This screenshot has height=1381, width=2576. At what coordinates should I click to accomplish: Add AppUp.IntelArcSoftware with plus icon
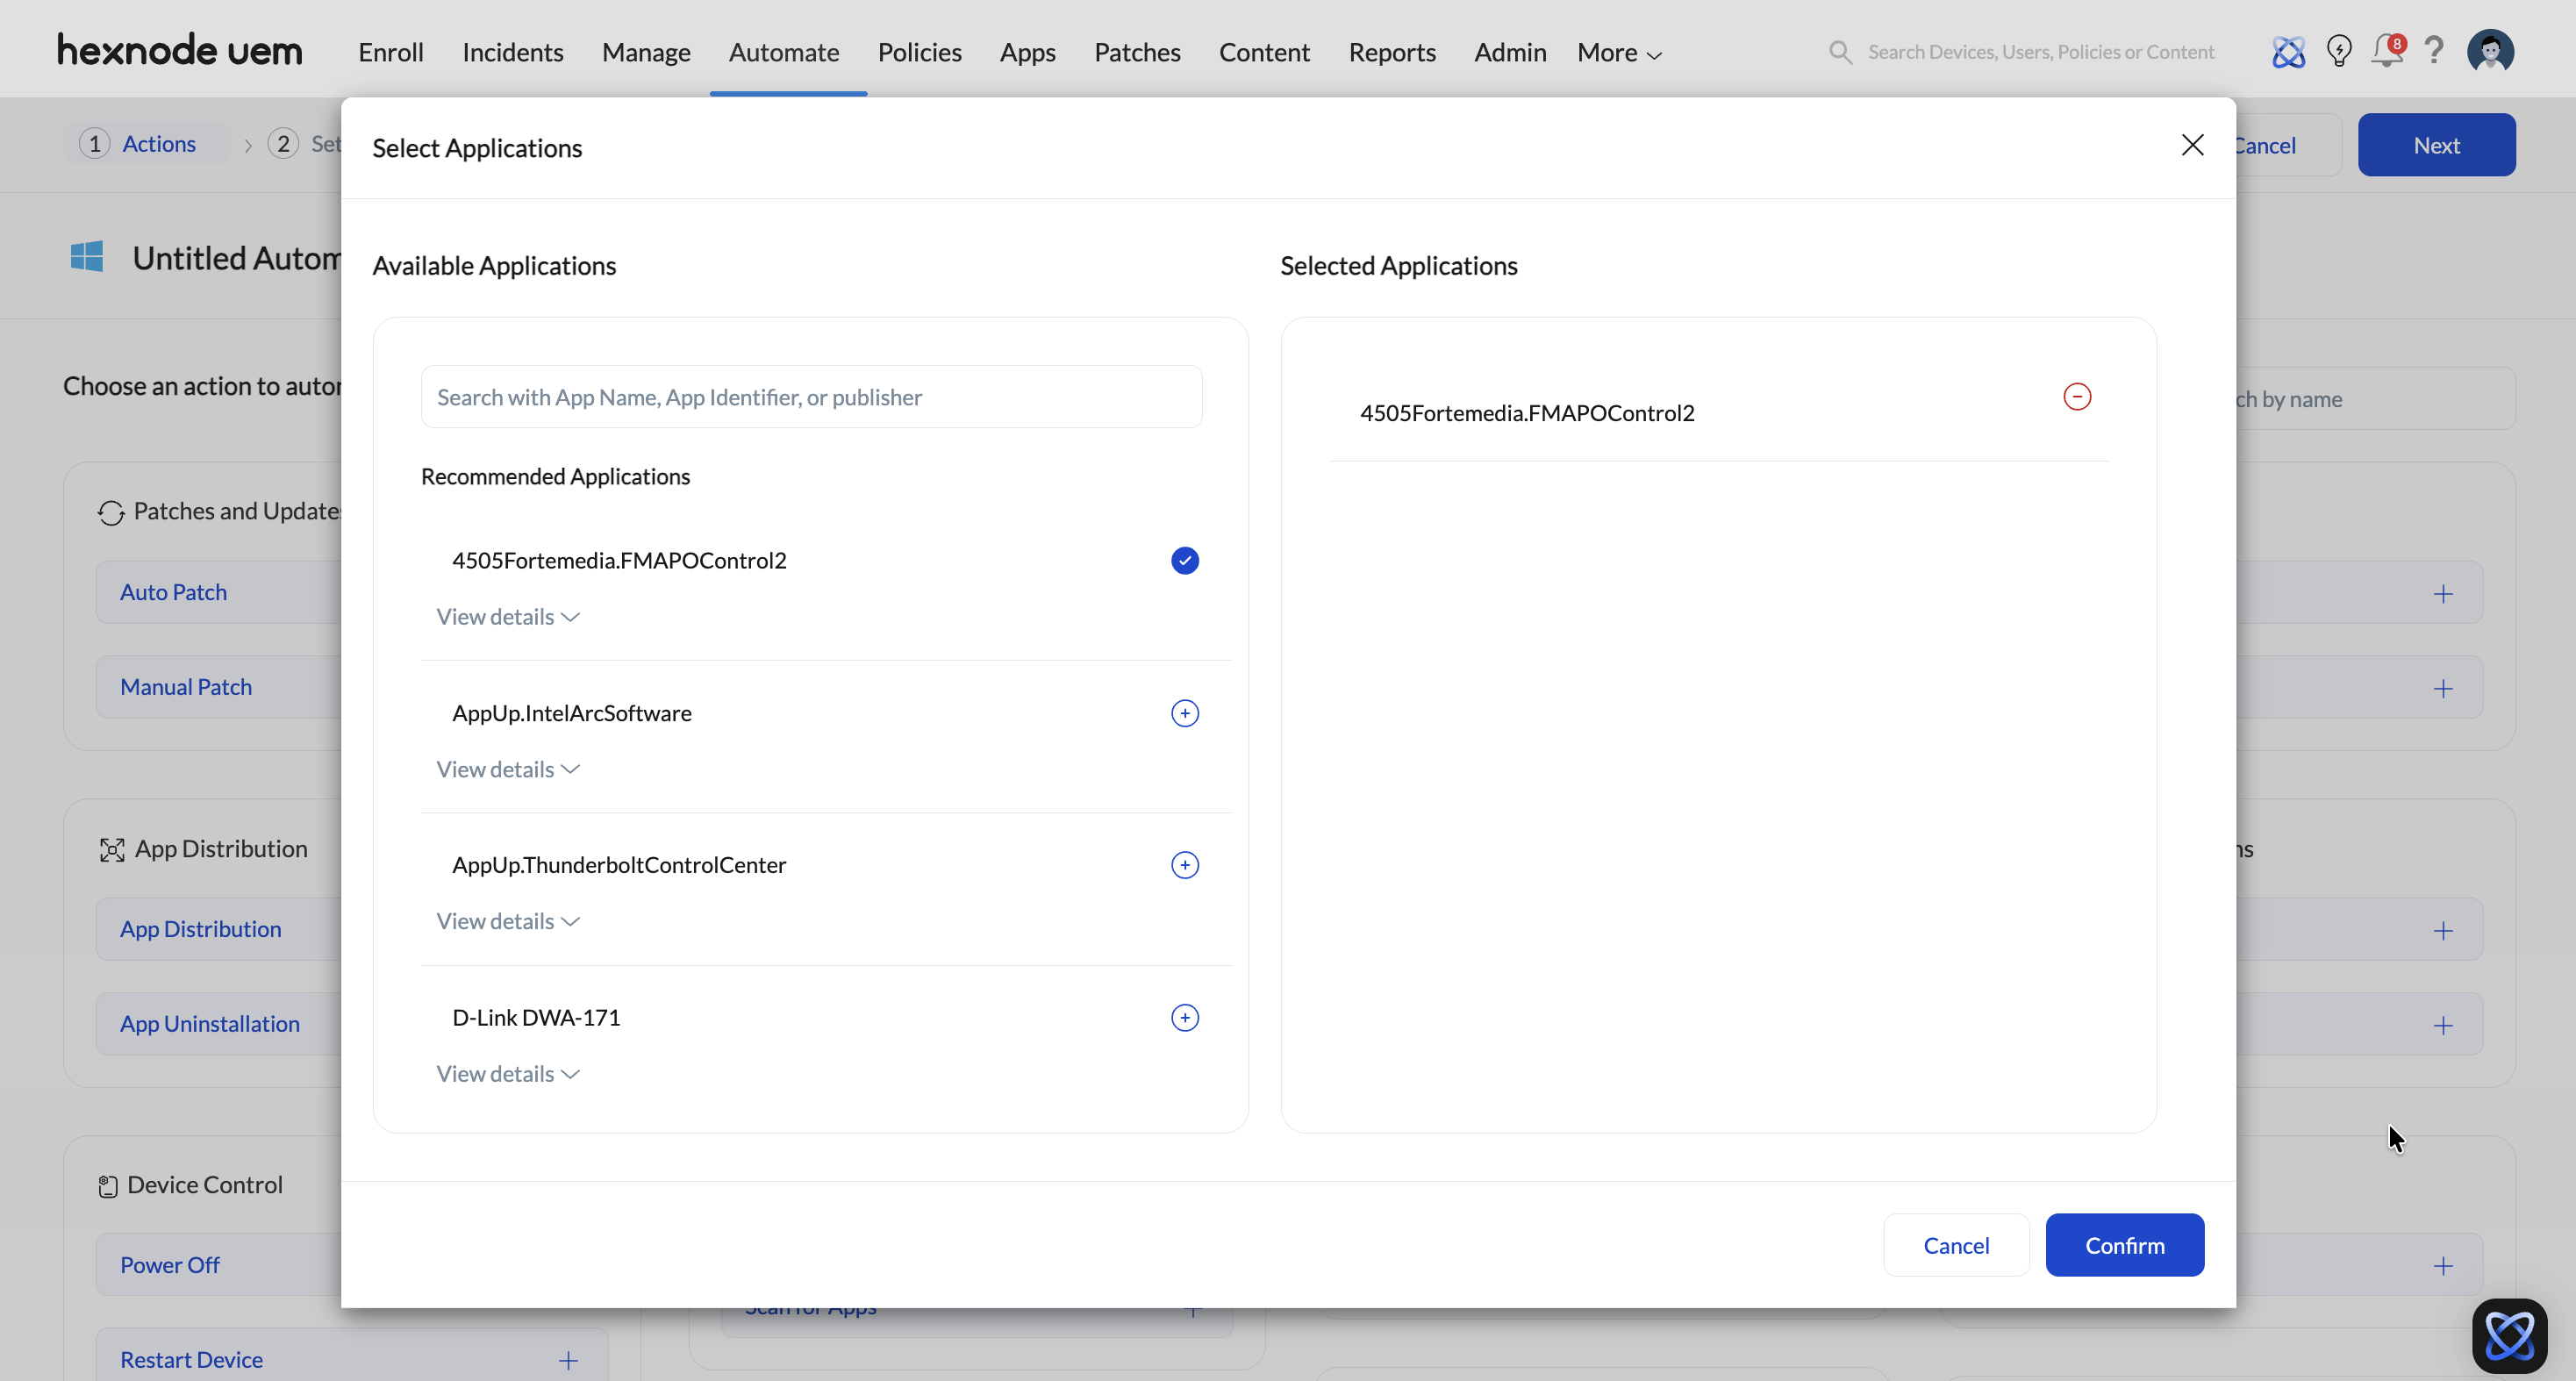[1184, 713]
